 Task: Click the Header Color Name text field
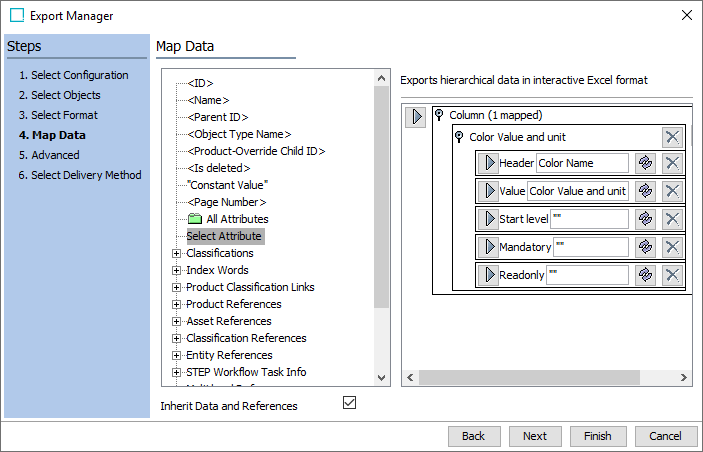[x=582, y=163]
